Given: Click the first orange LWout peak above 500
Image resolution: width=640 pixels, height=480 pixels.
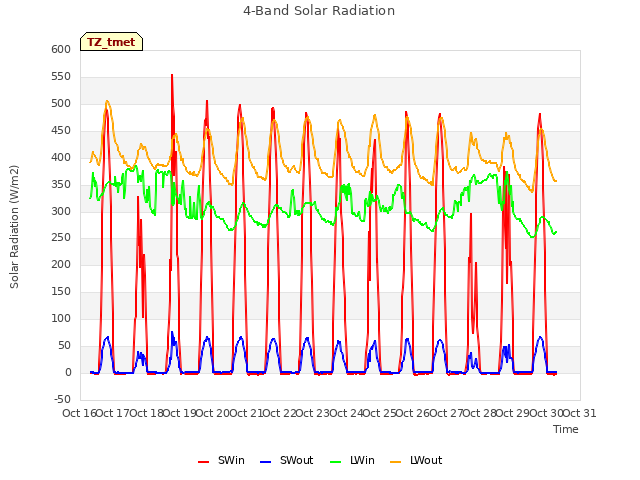Looking at the screenshot, I should point(107,101).
